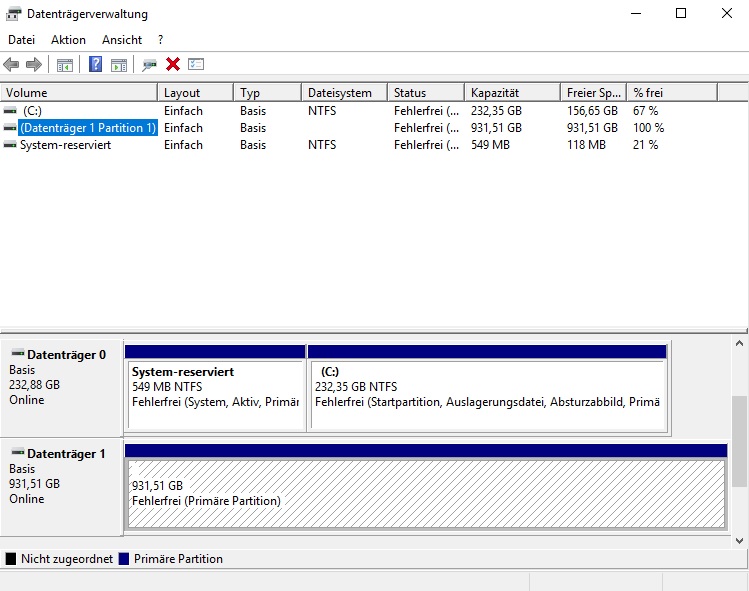Open the Datei menu
Viewport: 749px width, 591px height.
21,40
